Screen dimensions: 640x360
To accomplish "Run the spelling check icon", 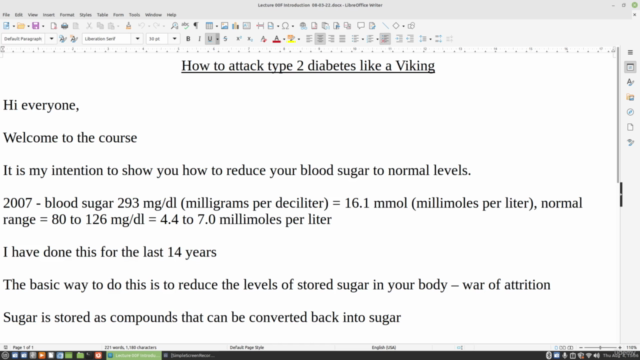I will pyautogui.click(x=185, y=26).
